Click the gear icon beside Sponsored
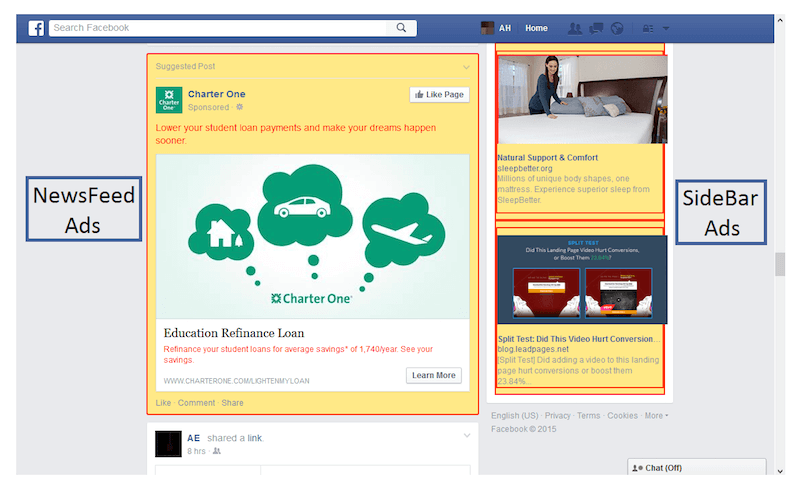 [240, 107]
